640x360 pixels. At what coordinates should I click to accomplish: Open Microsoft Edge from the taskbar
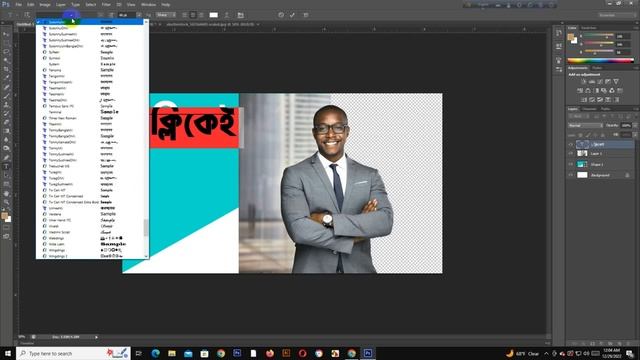click(155, 353)
